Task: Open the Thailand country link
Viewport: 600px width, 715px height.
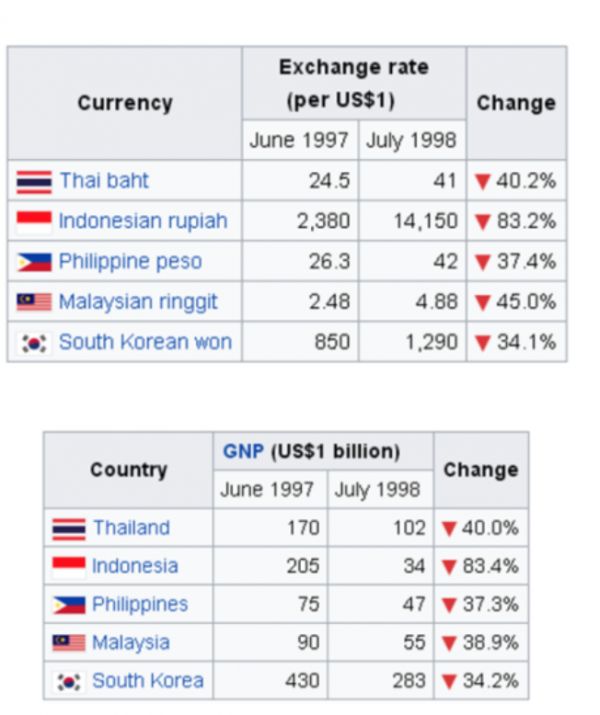Action: tap(131, 528)
